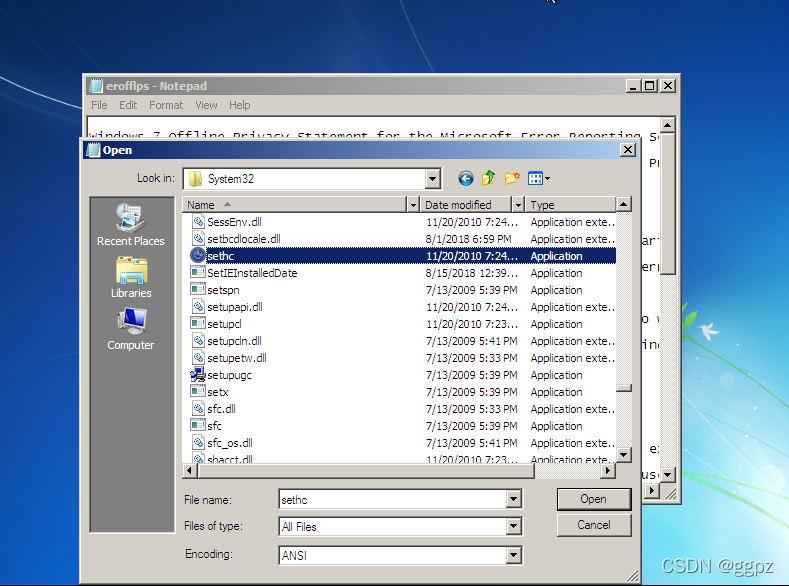Click the Open button
The height and width of the screenshot is (586, 789).
pos(594,499)
